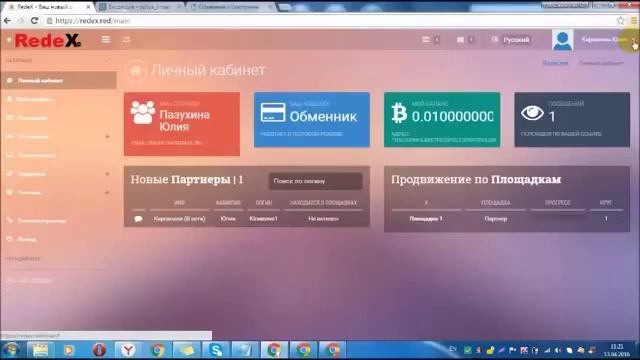Click the sponsor card Пазухина Юлия
Viewport: 640px width, 360px height.
point(182,124)
